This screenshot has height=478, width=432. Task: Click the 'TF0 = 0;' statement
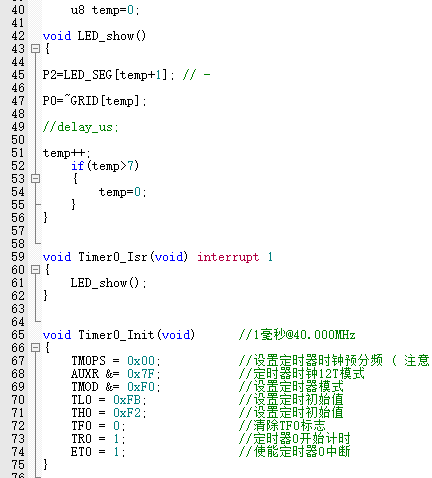click(x=98, y=426)
